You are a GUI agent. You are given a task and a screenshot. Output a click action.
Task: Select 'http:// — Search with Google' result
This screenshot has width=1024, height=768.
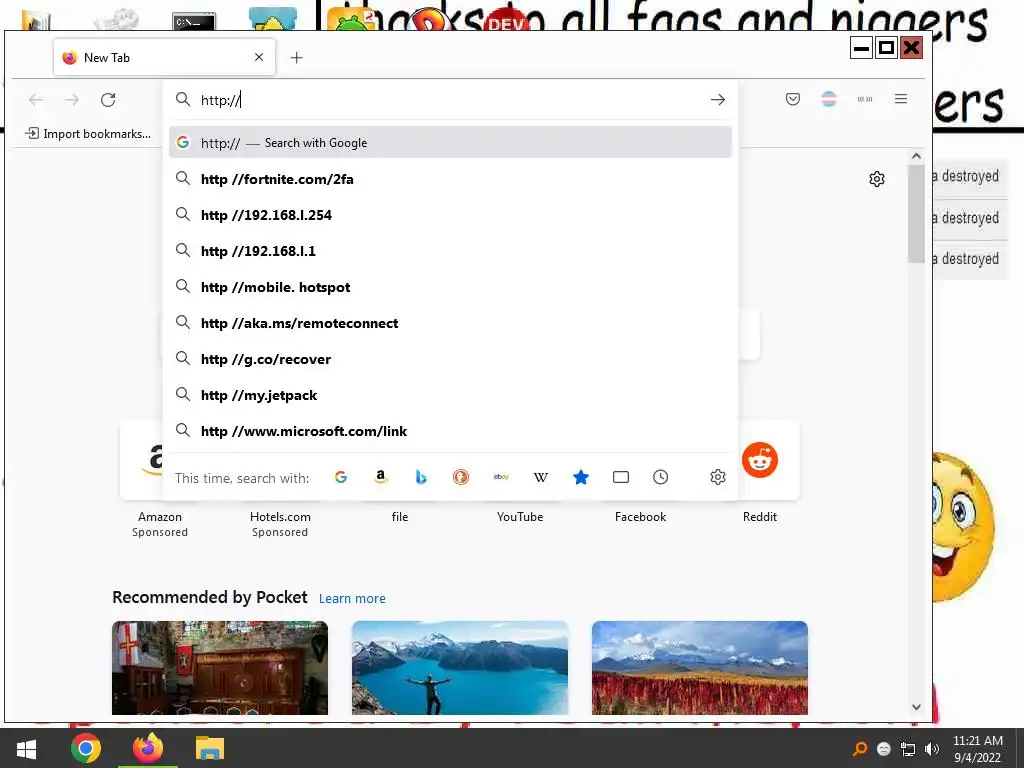click(450, 142)
